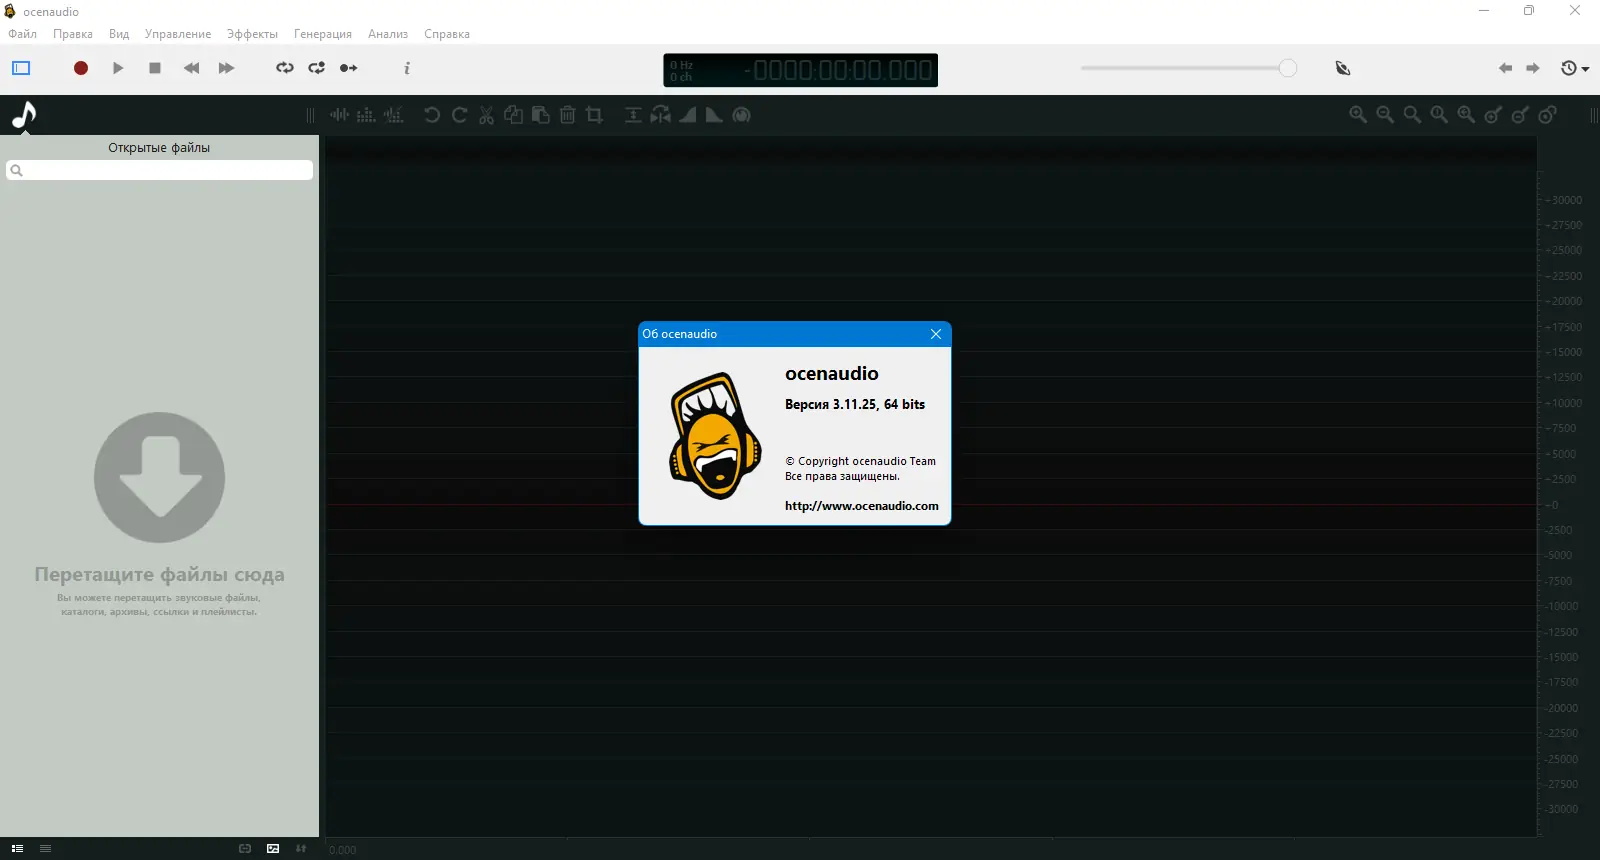This screenshot has height=860, width=1600.
Task: Open the Справка menu
Action: 447,34
